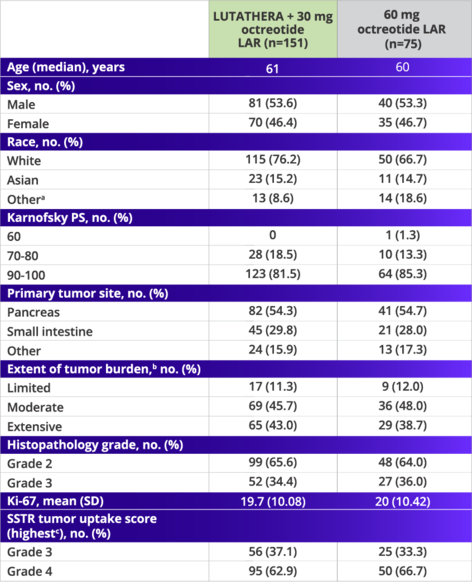Image resolution: width=472 pixels, height=582 pixels.
Task: Select the Moderate row label
Action: pos(35,408)
